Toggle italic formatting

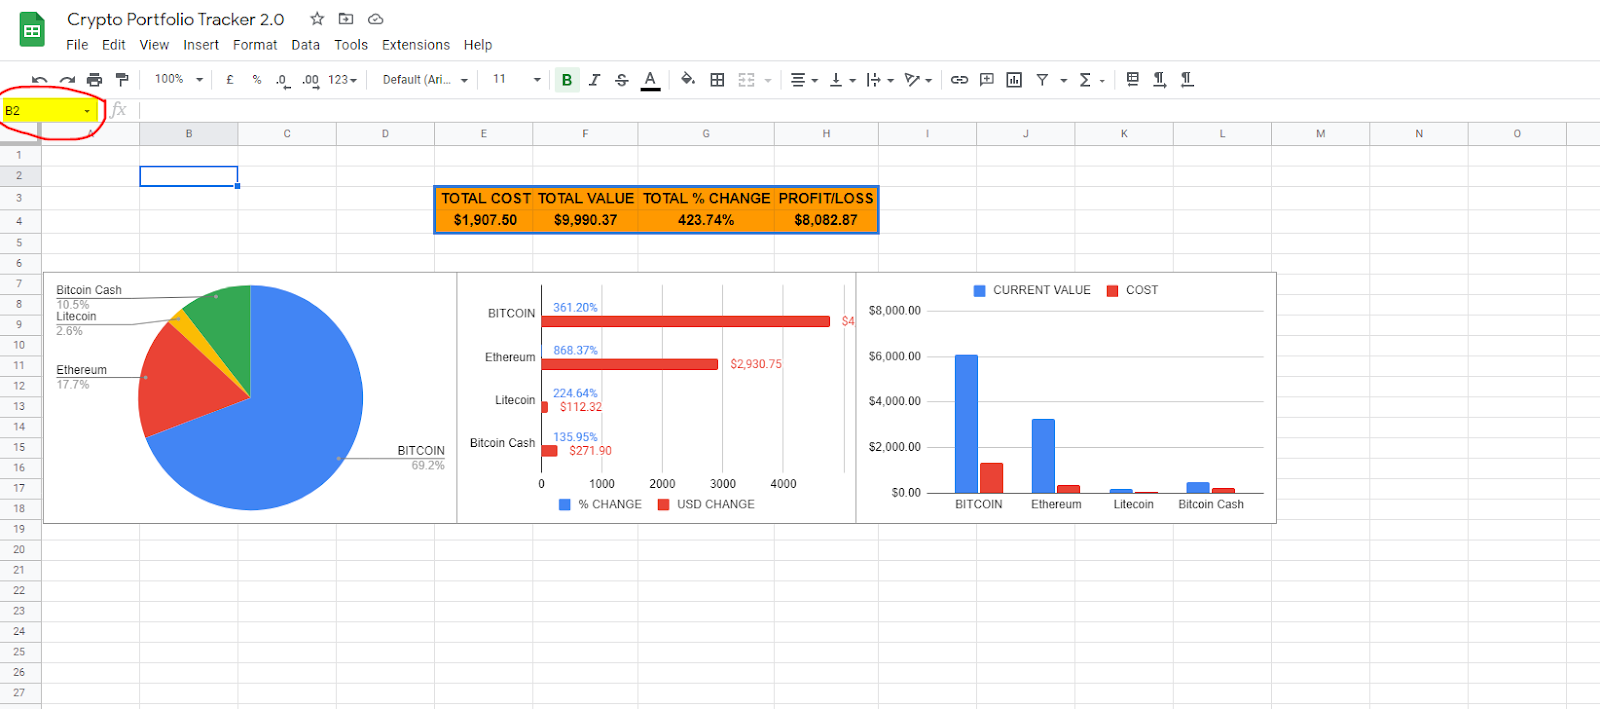point(594,80)
